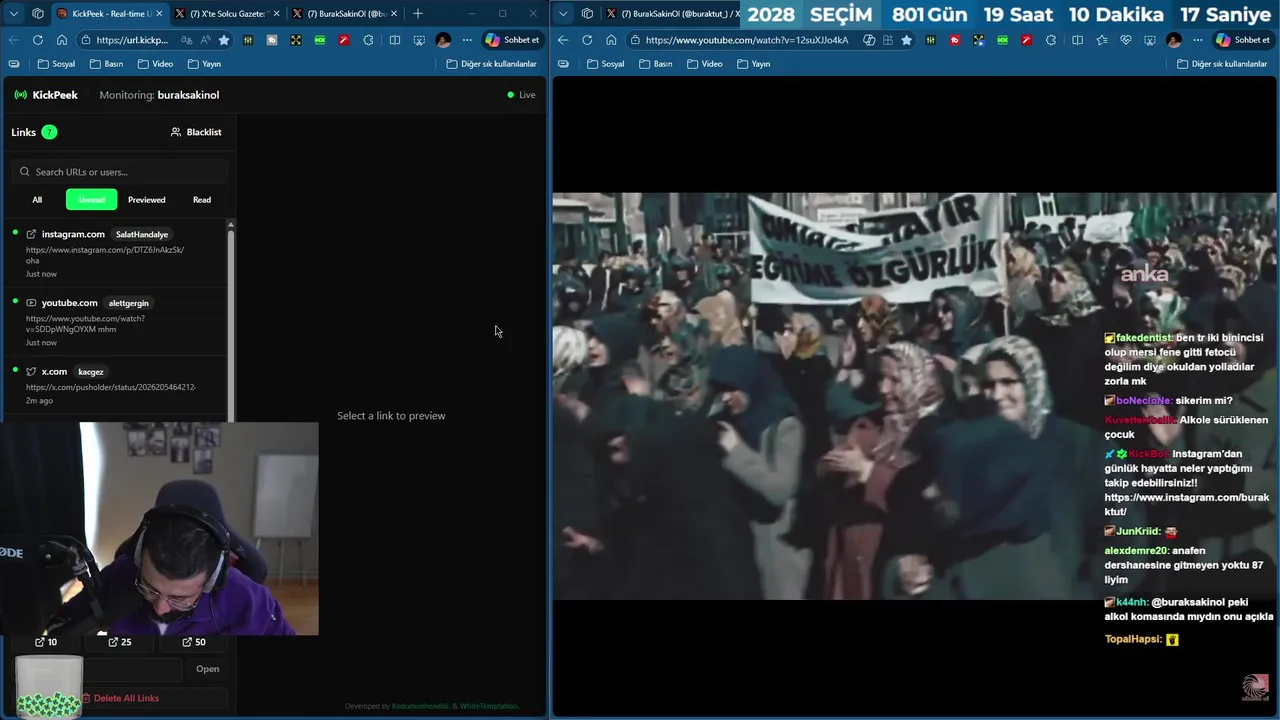This screenshot has height=720, width=1280.
Task: Click the YouTube icon on youtube.com entry
Action: [x=31, y=303]
